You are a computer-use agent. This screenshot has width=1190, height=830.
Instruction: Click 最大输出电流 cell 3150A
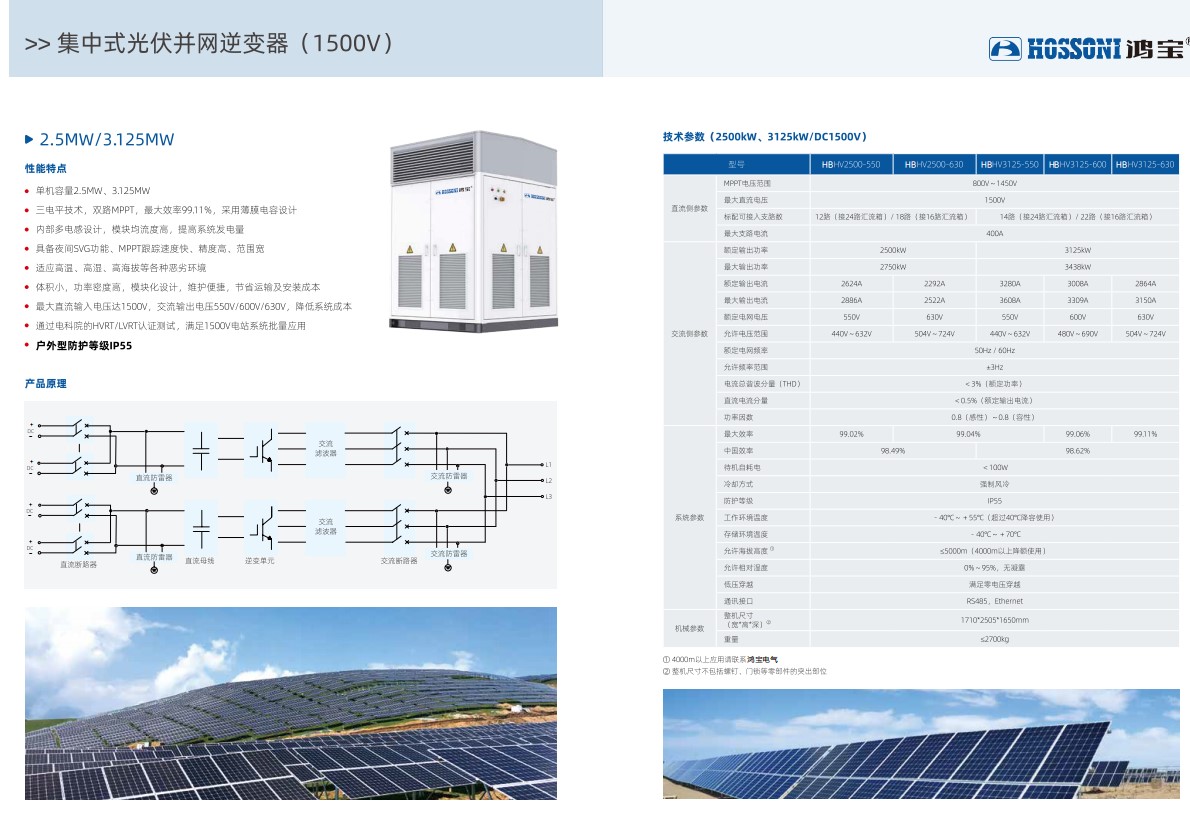(x=1145, y=300)
